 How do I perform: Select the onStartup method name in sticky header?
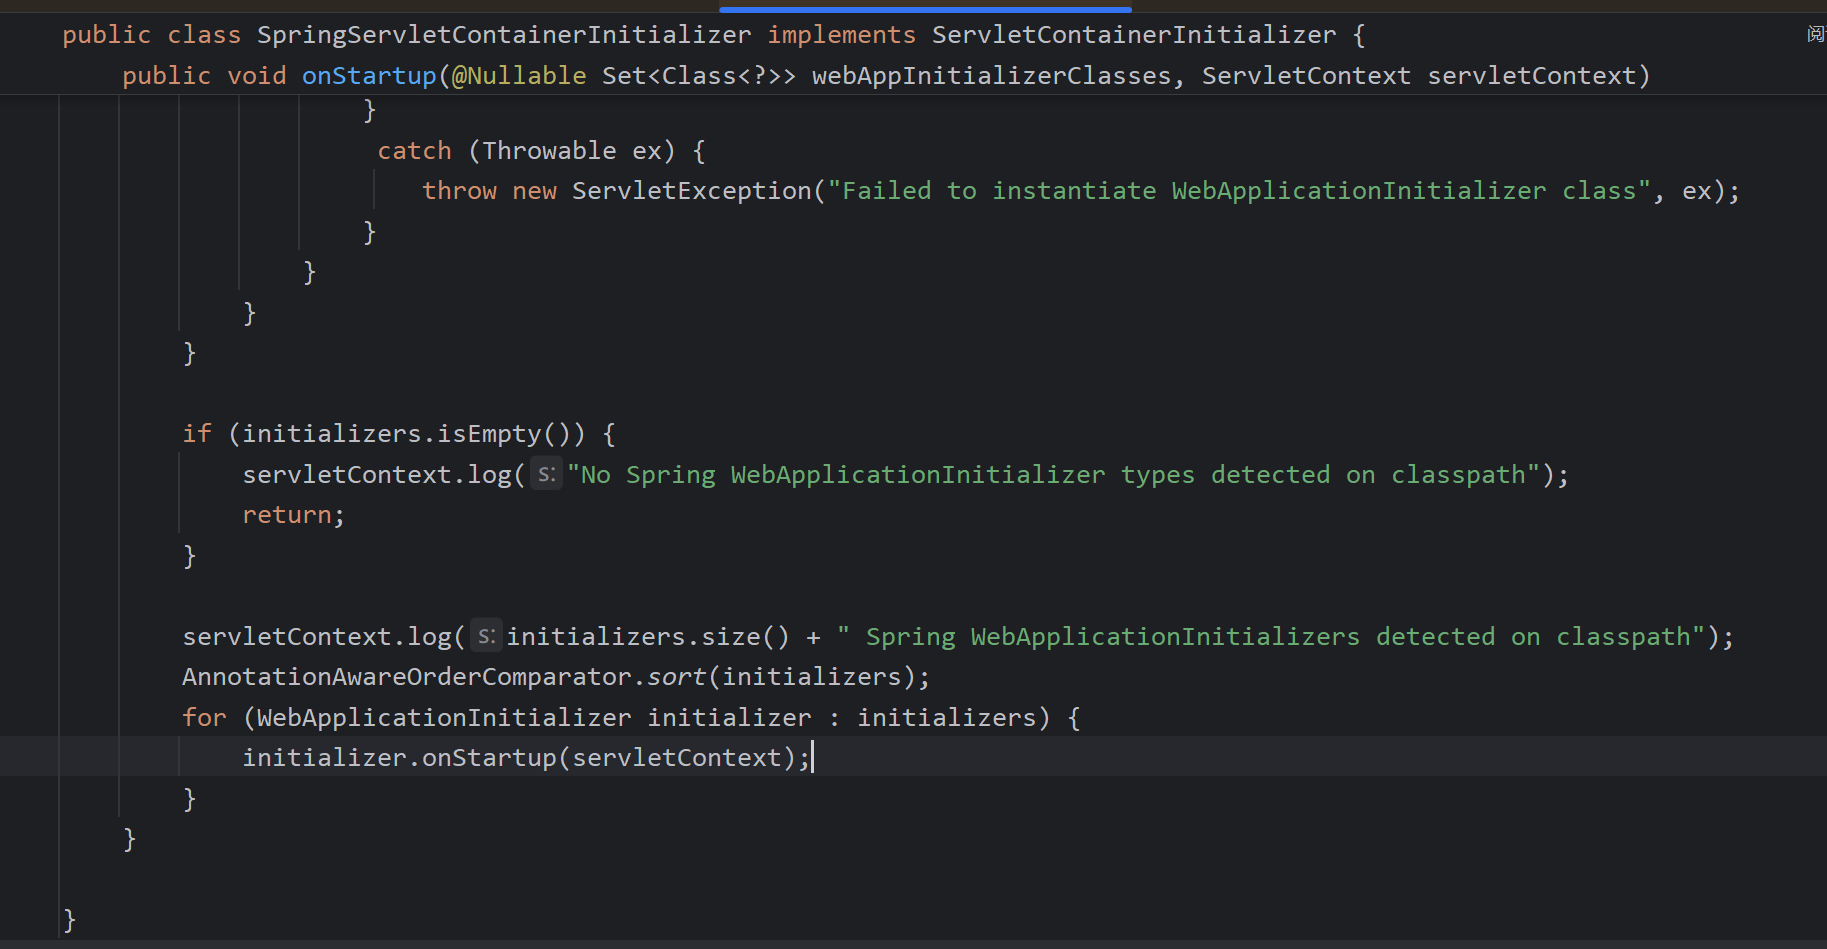[369, 76]
